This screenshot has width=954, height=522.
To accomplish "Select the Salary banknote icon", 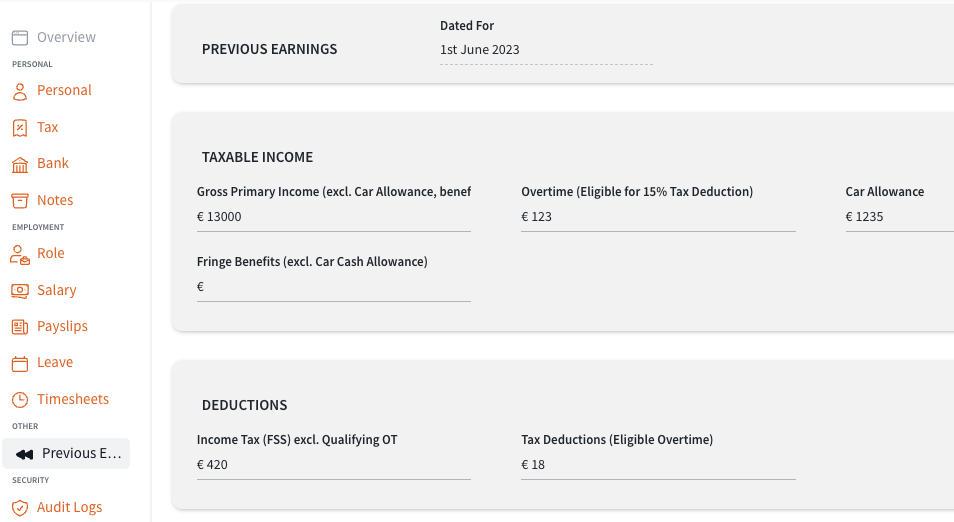I will click(x=20, y=291).
